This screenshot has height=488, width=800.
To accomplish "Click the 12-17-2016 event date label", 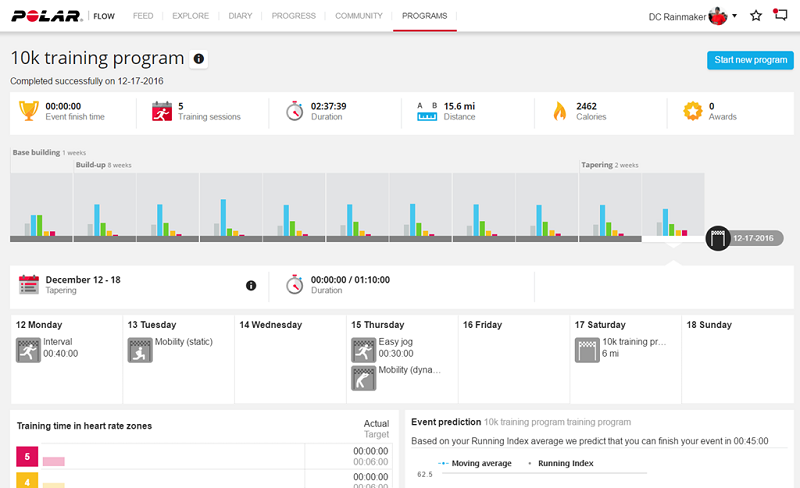I will coord(753,238).
